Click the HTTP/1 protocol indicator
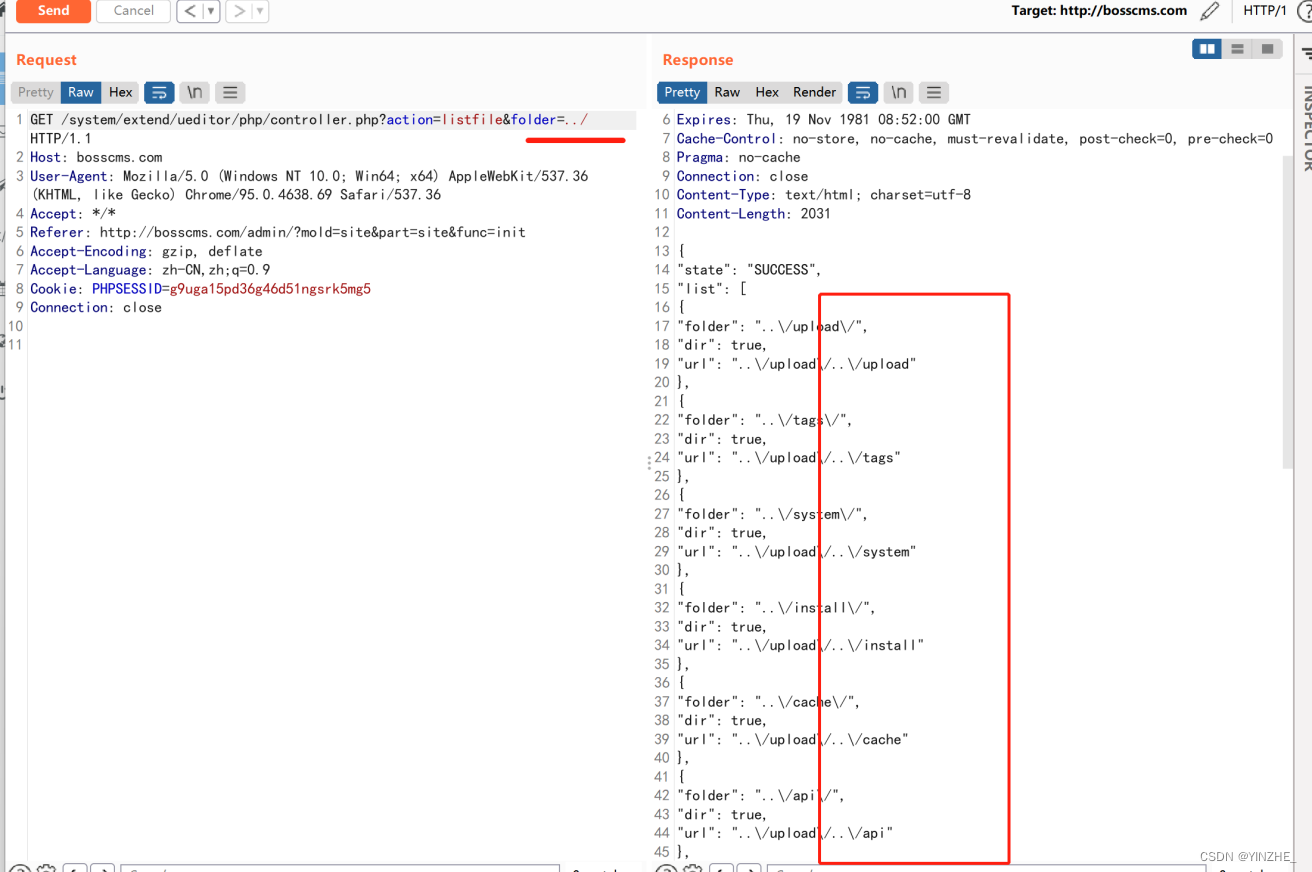This screenshot has width=1312, height=872. click(x=1264, y=11)
